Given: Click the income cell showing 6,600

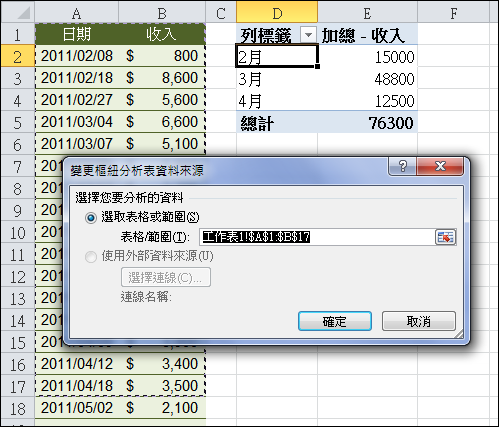Looking at the screenshot, I should 162,122.
